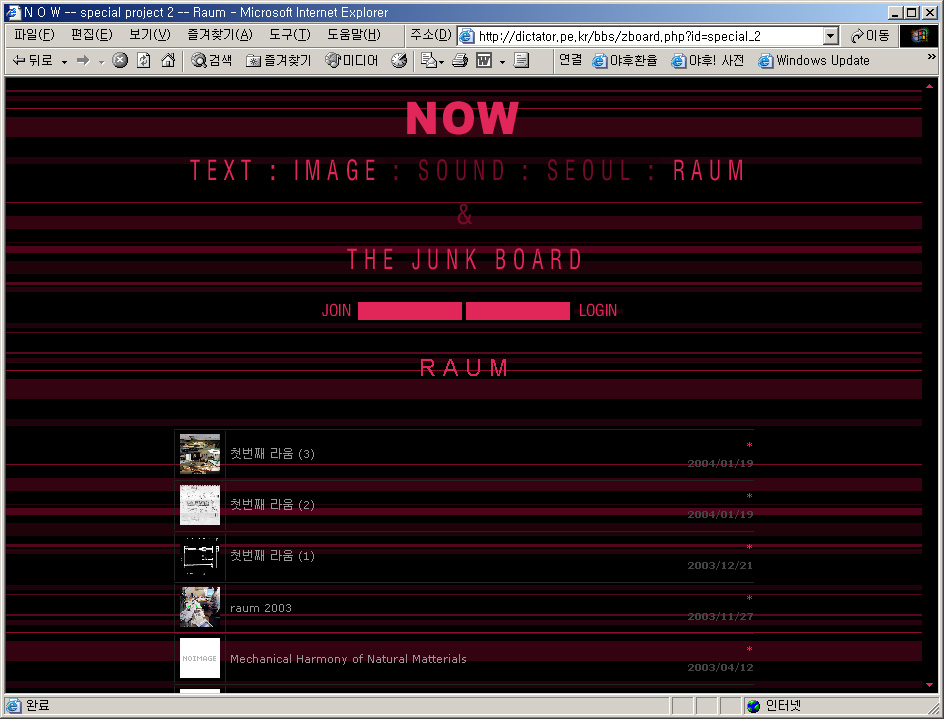Open Favorites (즐겨찾기) toolbar button

coord(279,60)
